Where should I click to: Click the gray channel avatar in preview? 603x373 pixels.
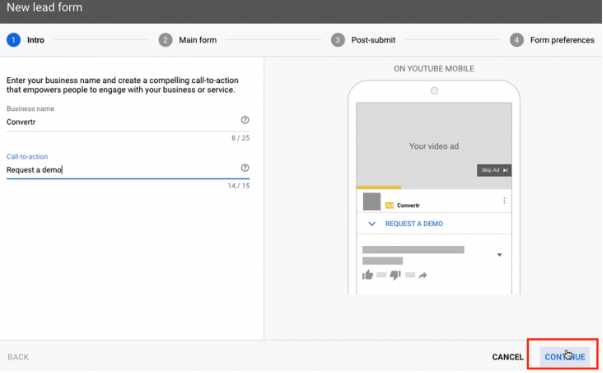click(371, 201)
